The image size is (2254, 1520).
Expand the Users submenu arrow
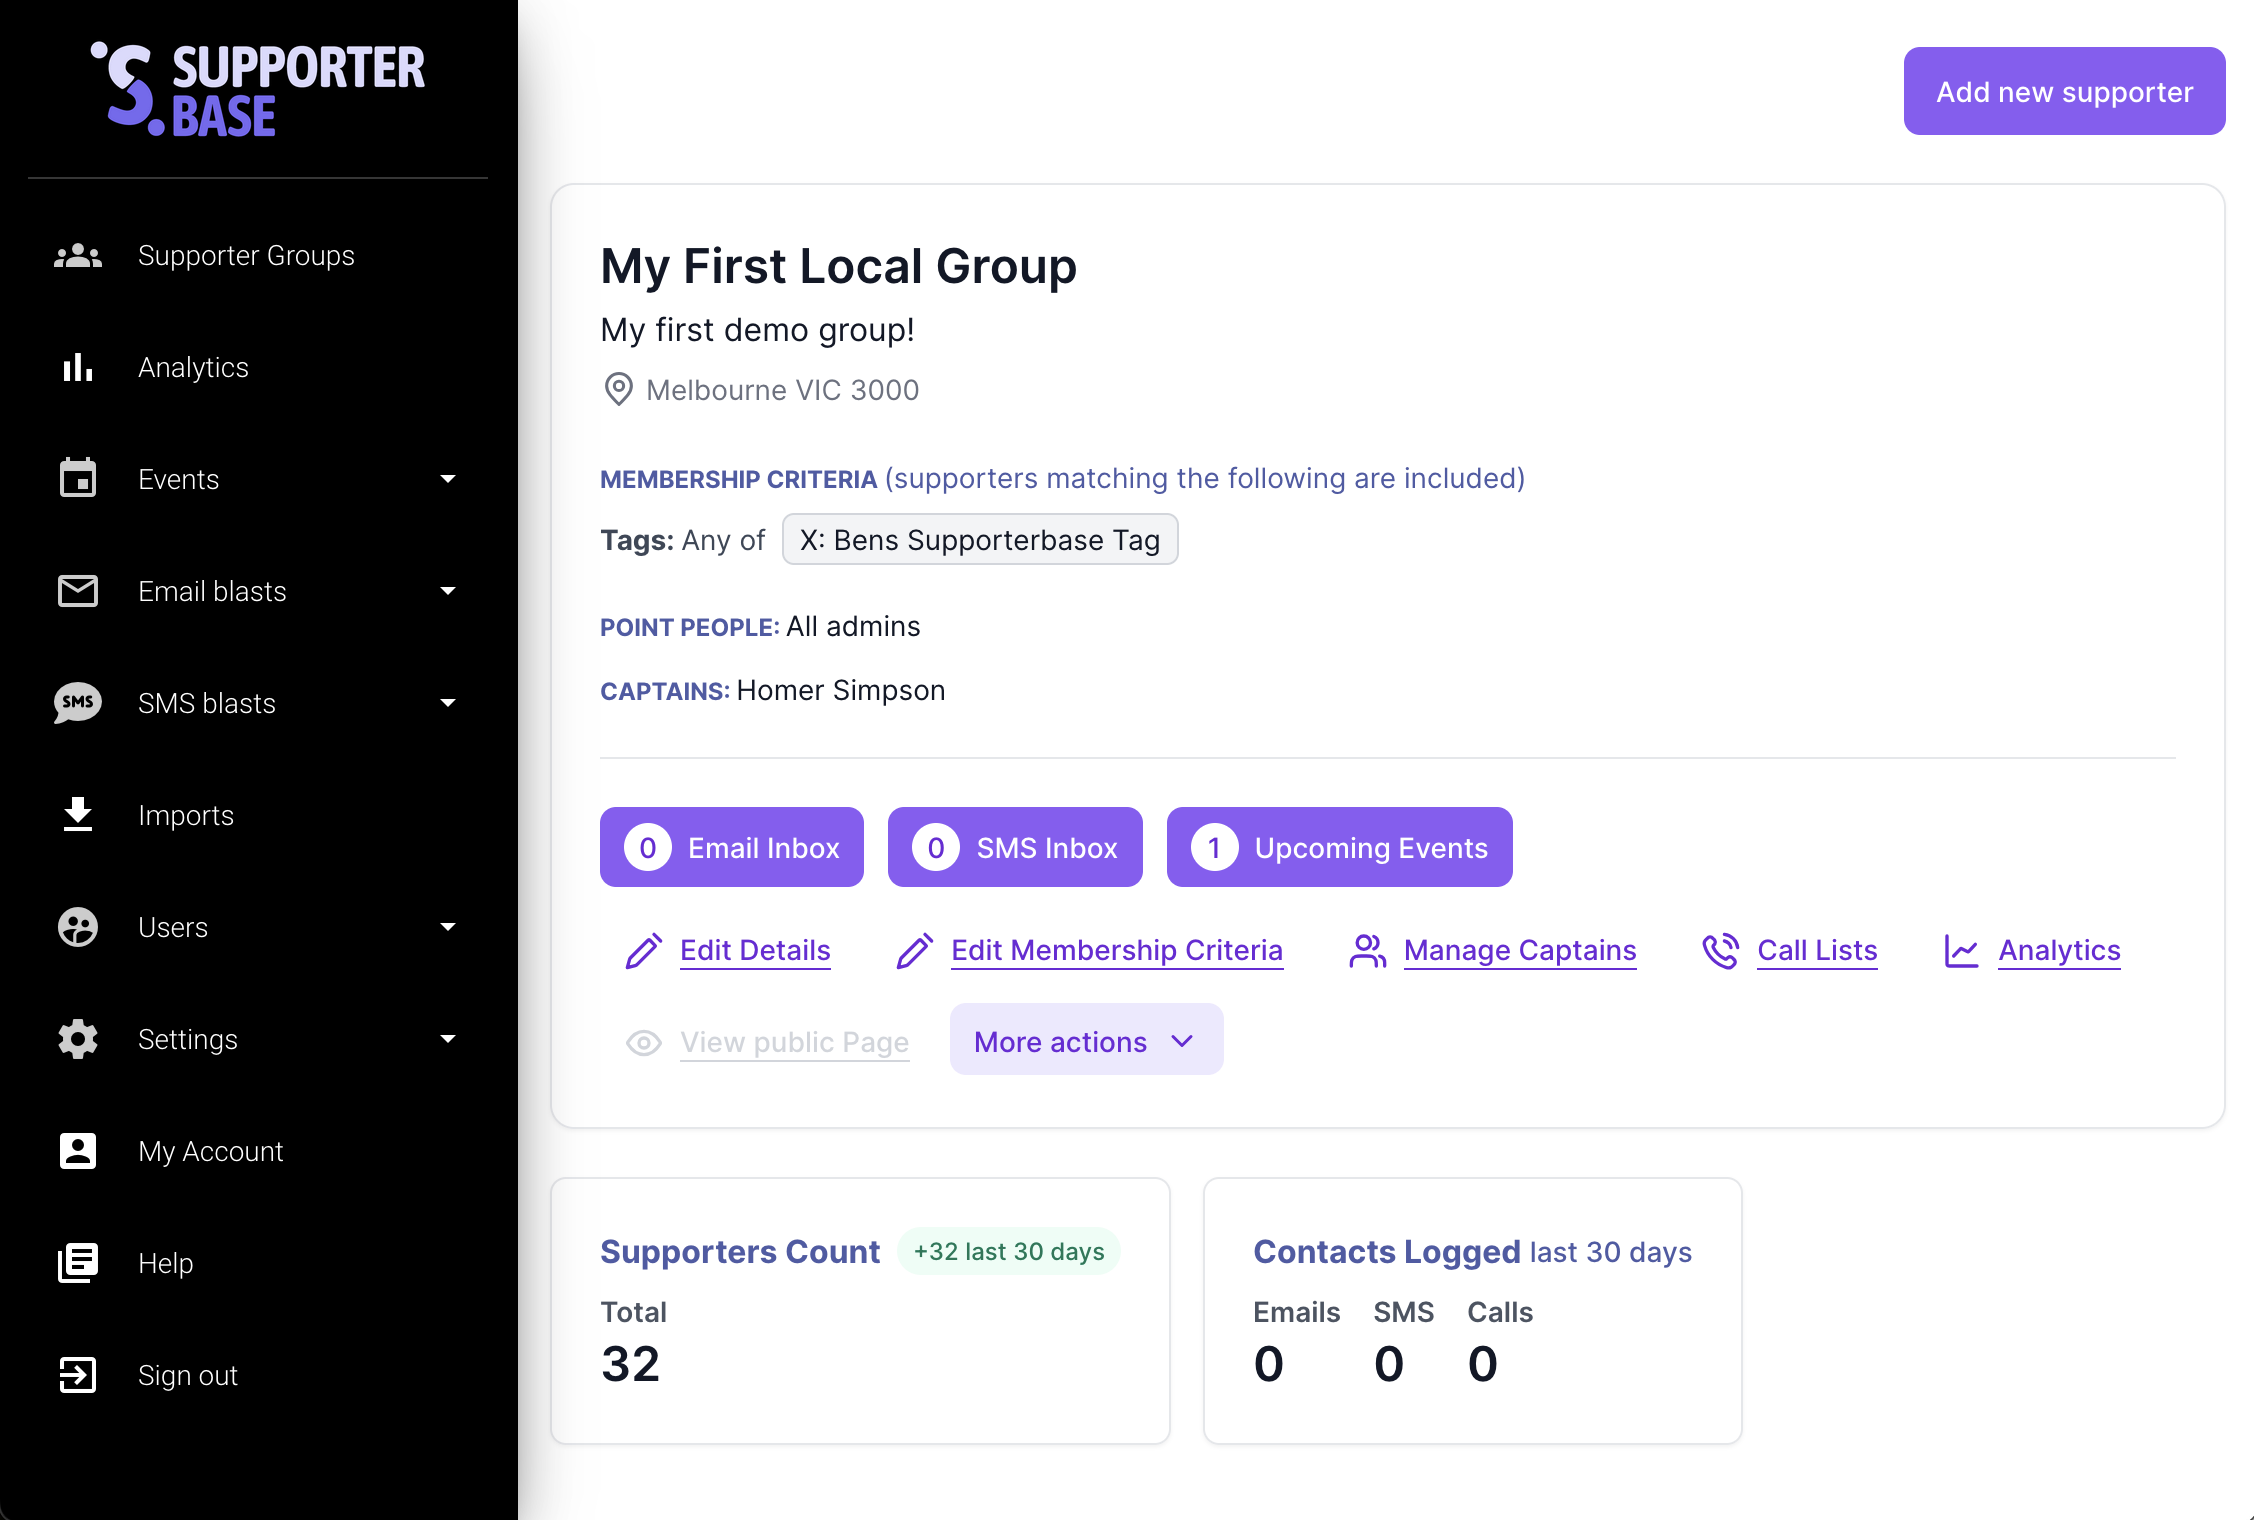(x=448, y=927)
